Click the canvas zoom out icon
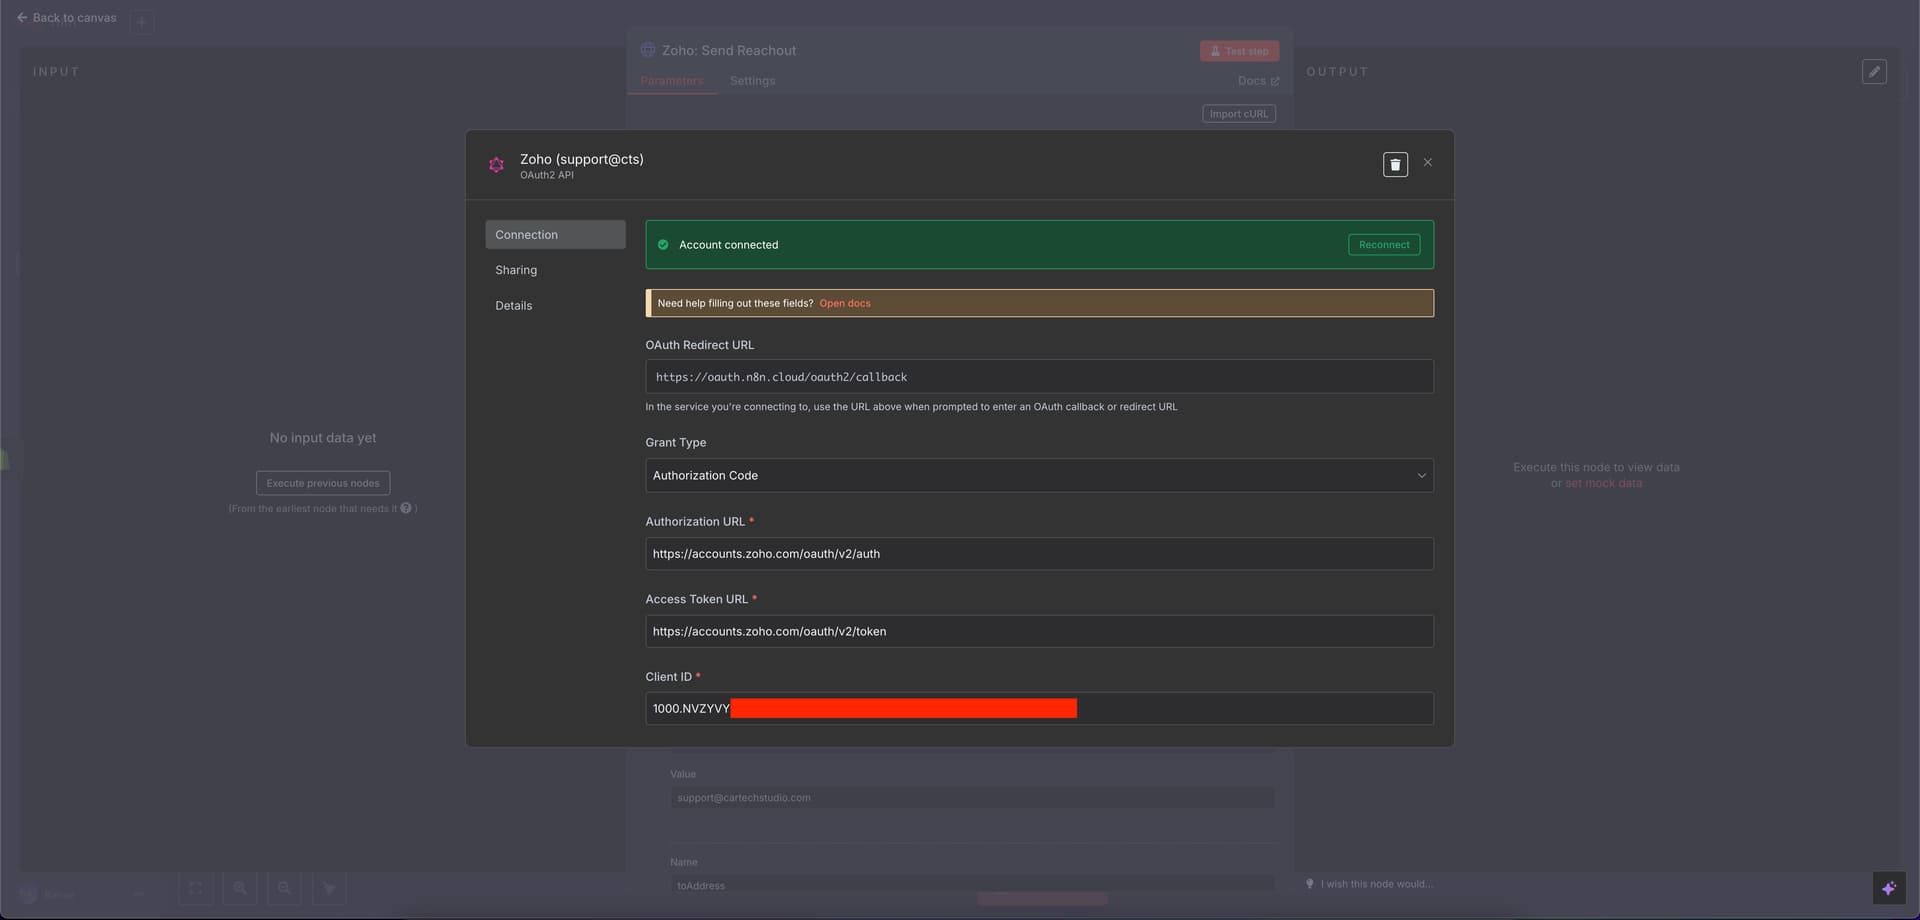 tap(284, 888)
